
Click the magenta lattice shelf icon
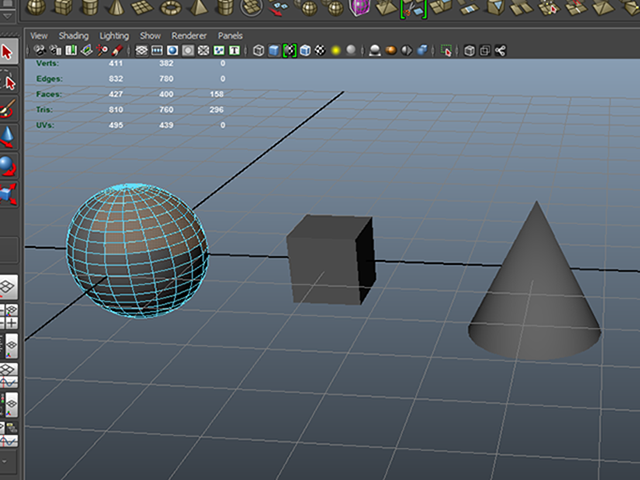coord(360,8)
